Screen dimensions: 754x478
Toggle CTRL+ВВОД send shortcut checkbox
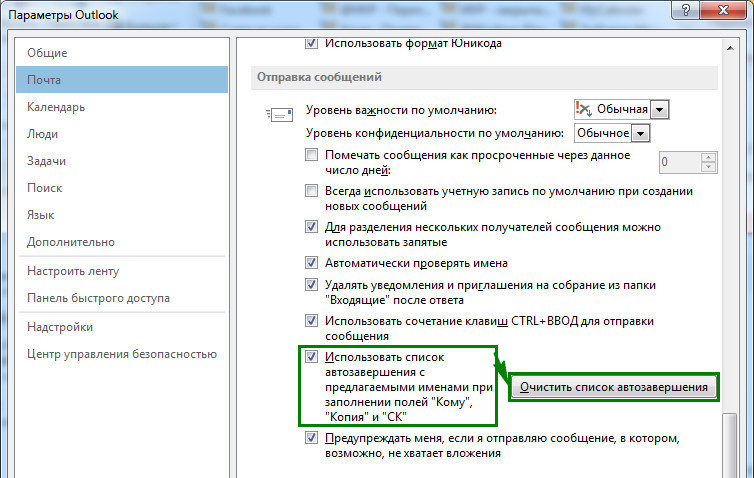point(311,320)
